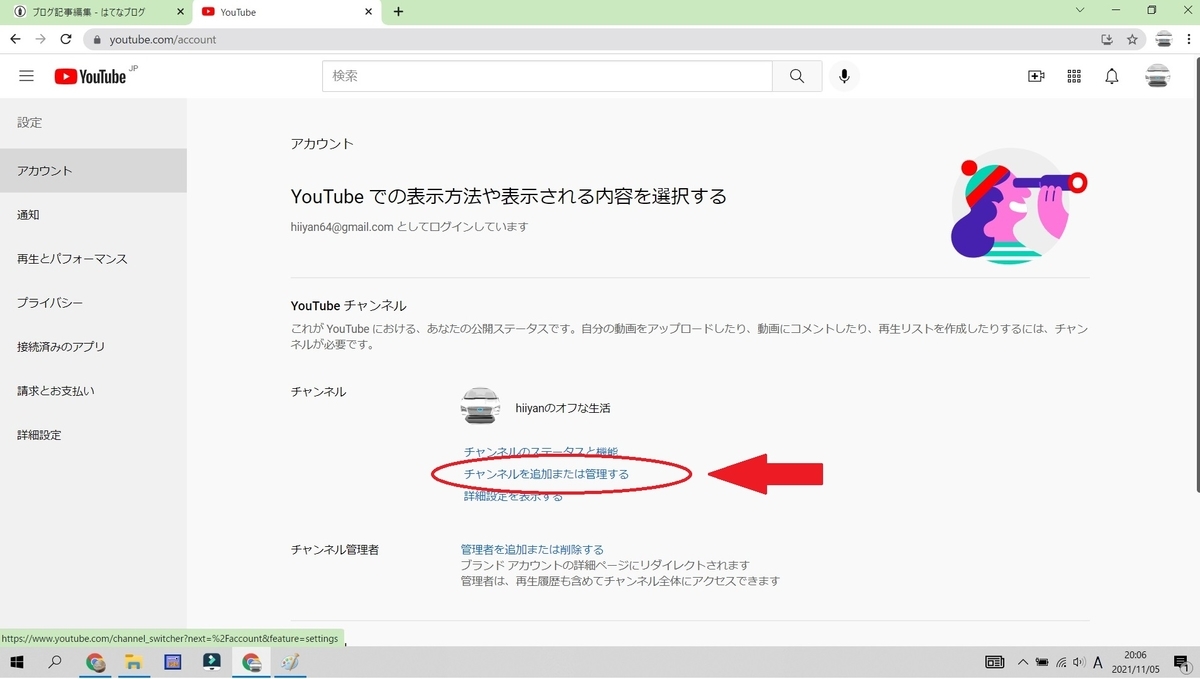The width and height of the screenshot is (1200, 679).
Task: Open File Explorer from the taskbar
Action: click(x=133, y=662)
